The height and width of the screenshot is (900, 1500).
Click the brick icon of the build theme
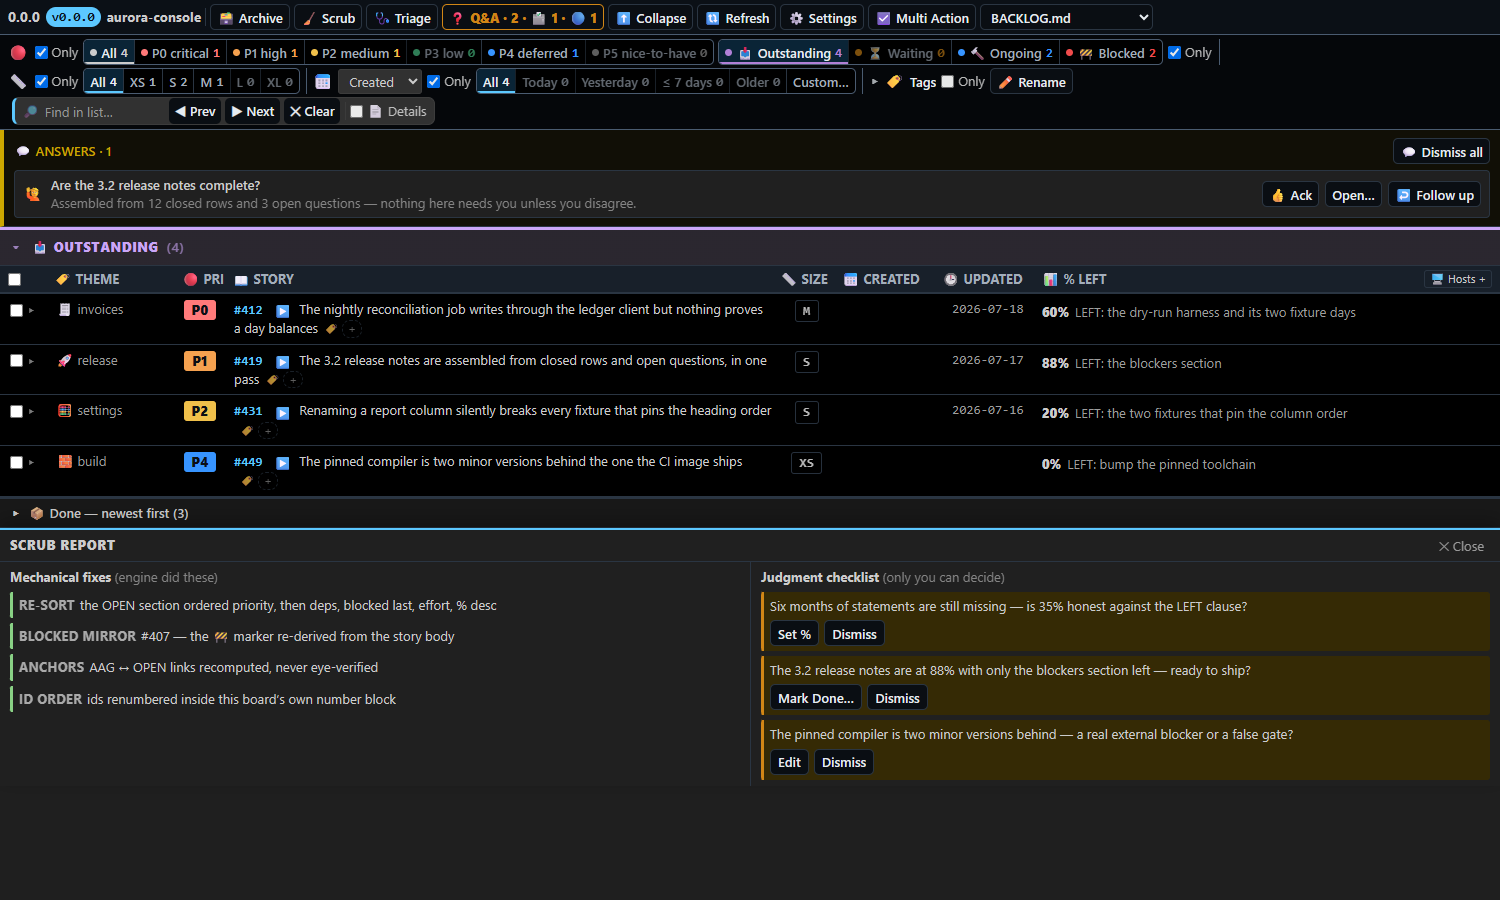[x=65, y=462]
